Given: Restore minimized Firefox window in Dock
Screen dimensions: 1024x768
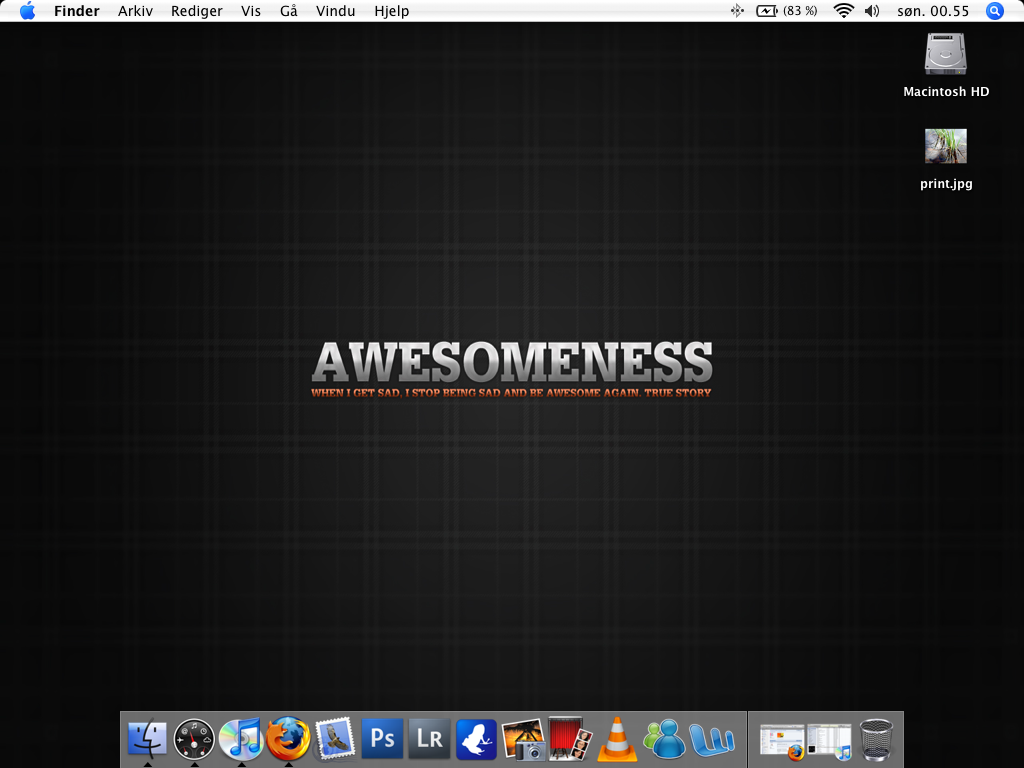Looking at the screenshot, I should coord(782,742).
